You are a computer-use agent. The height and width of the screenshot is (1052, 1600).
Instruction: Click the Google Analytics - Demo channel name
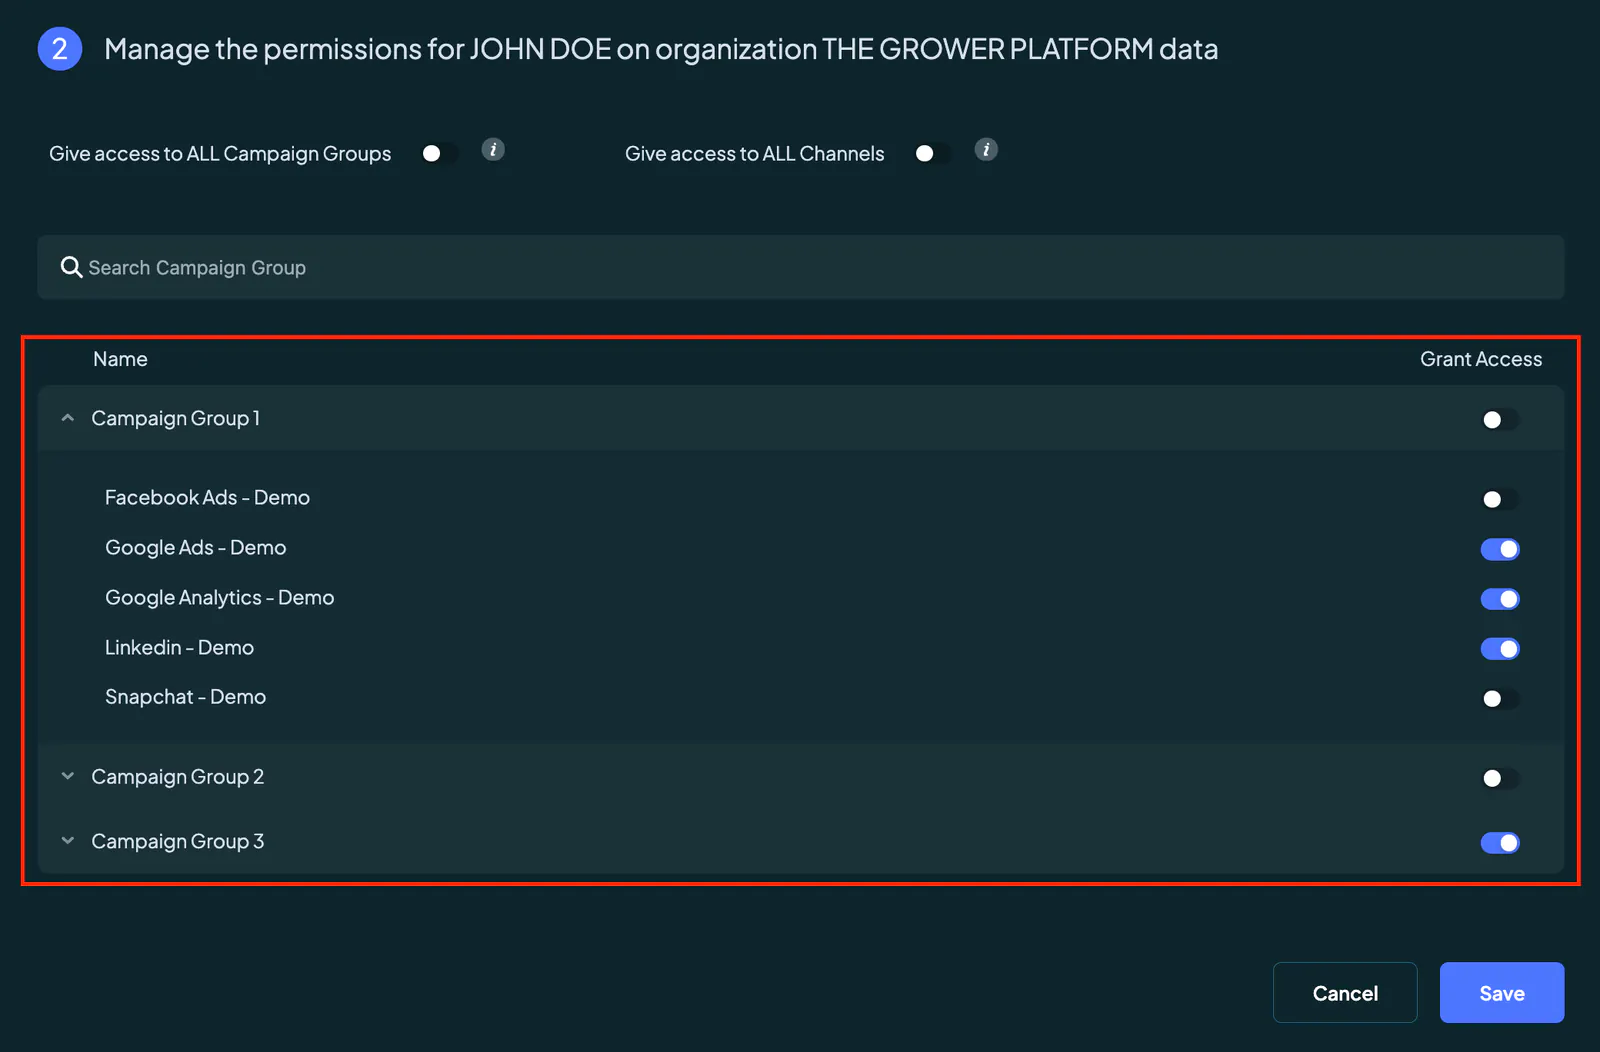click(x=220, y=598)
